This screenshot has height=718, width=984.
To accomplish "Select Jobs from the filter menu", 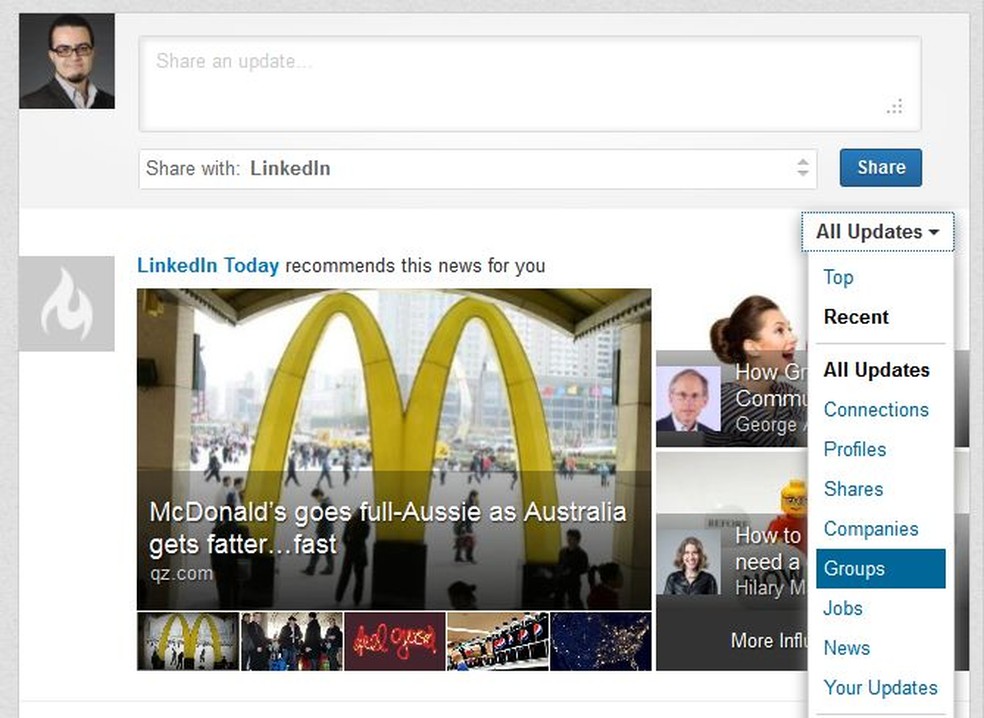I will pyautogui.click(x=842, y=608).
